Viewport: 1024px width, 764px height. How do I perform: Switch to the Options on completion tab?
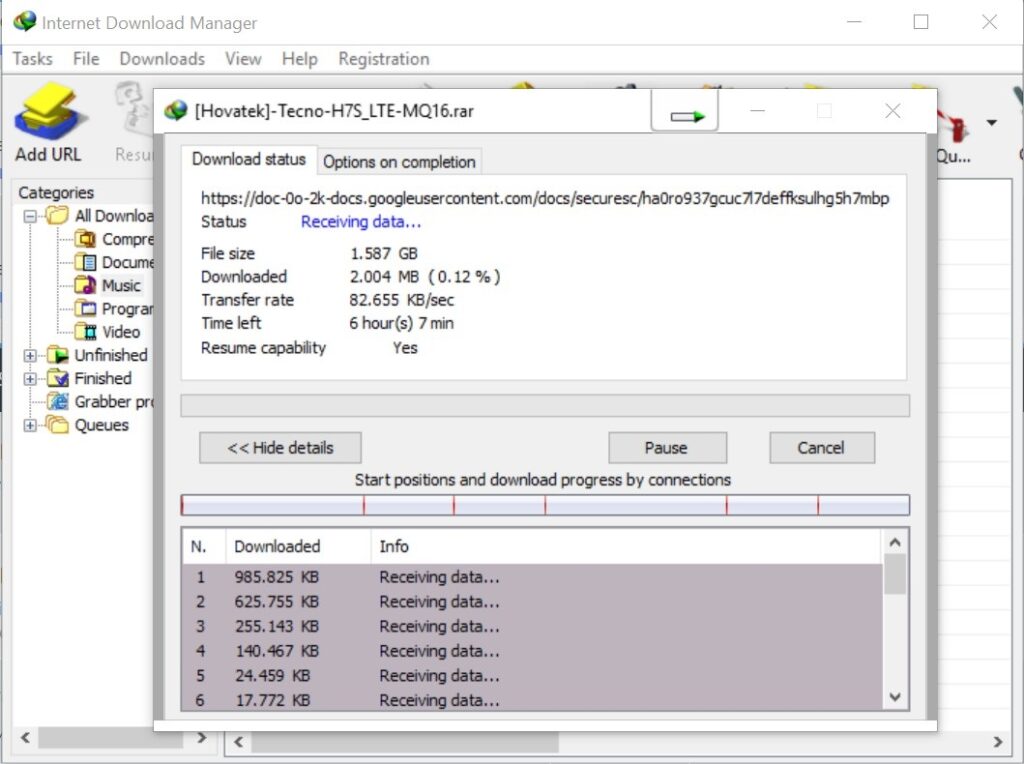(399, 161)
